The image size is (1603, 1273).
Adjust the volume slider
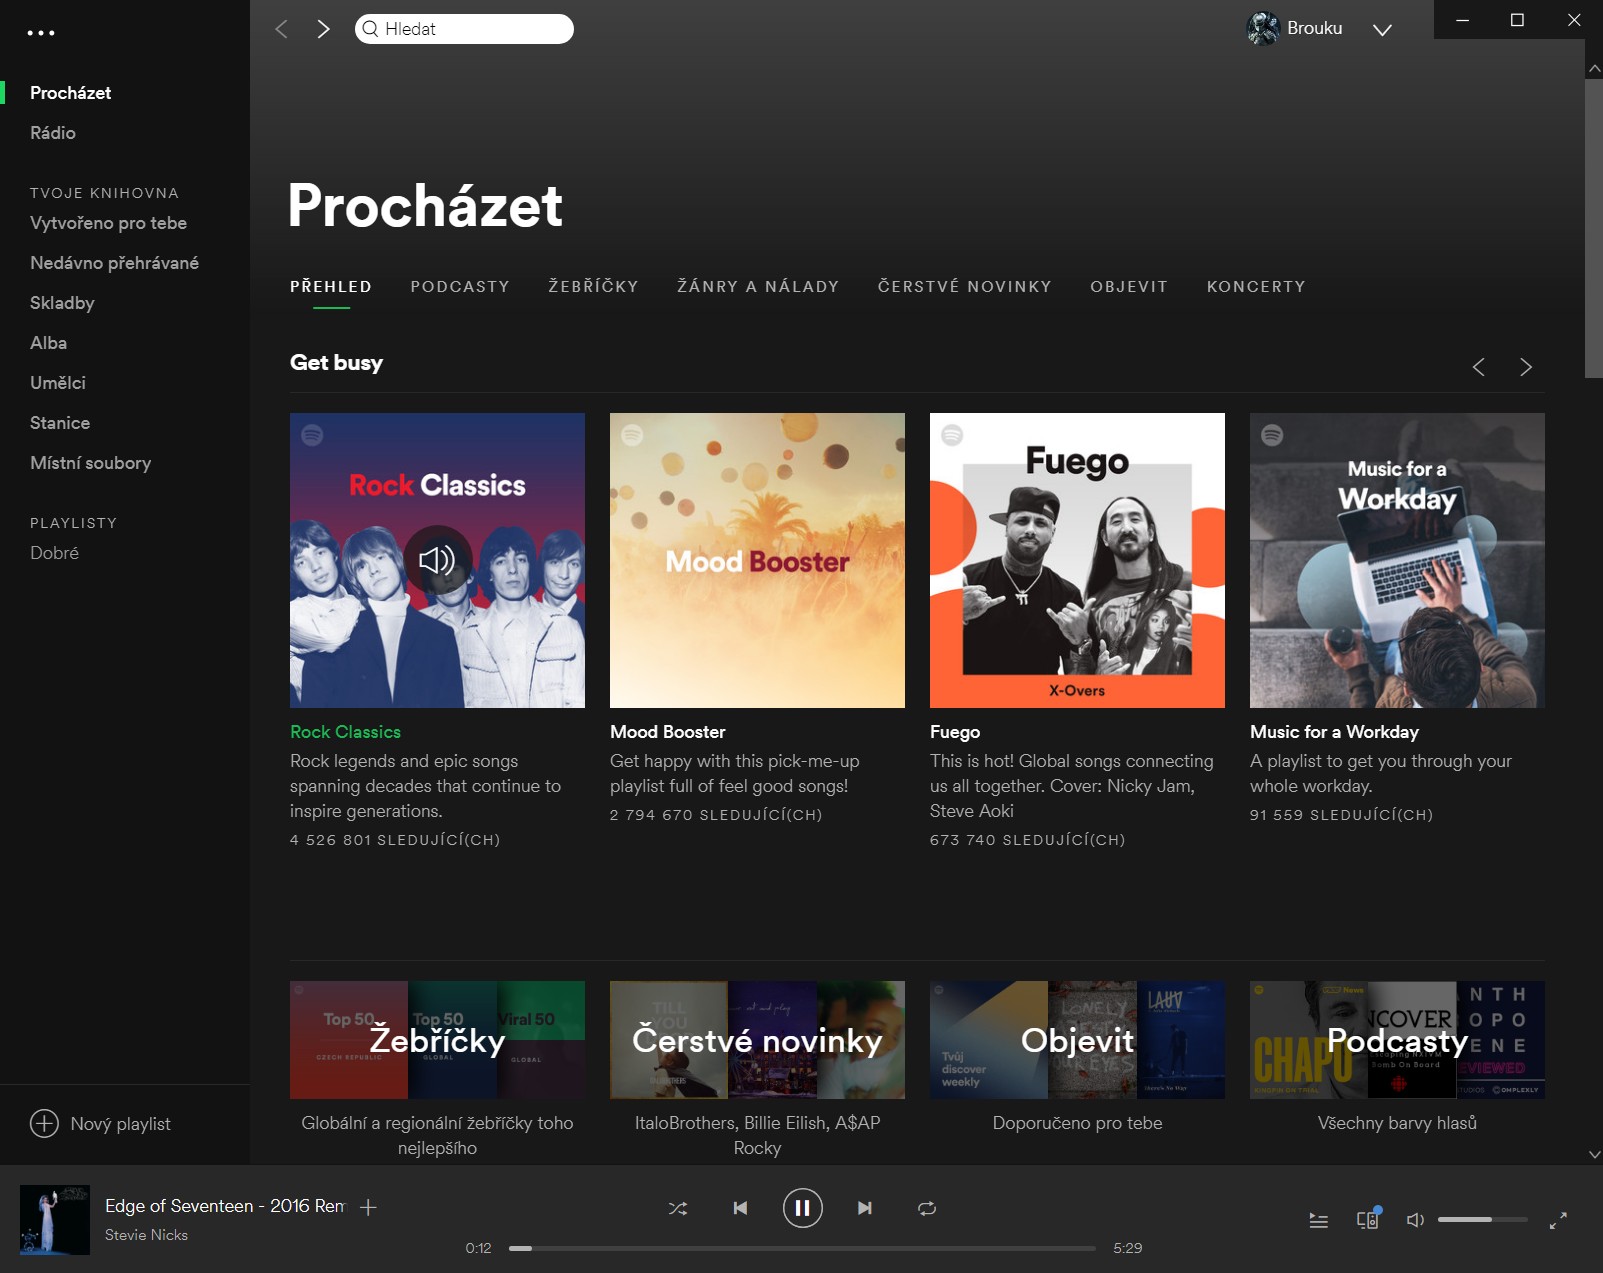click(1482, 1220)
